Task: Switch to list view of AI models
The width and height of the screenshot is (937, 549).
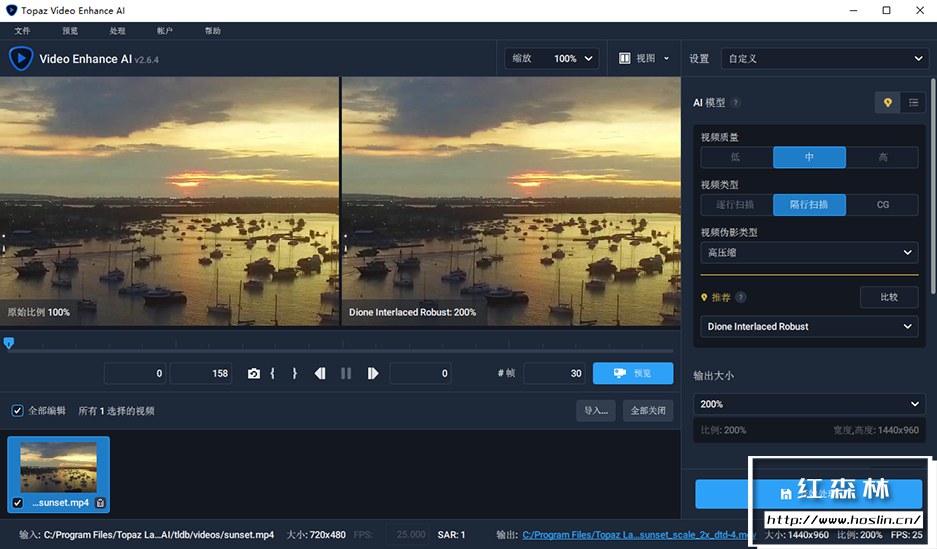Action: (x=913, y=103)
